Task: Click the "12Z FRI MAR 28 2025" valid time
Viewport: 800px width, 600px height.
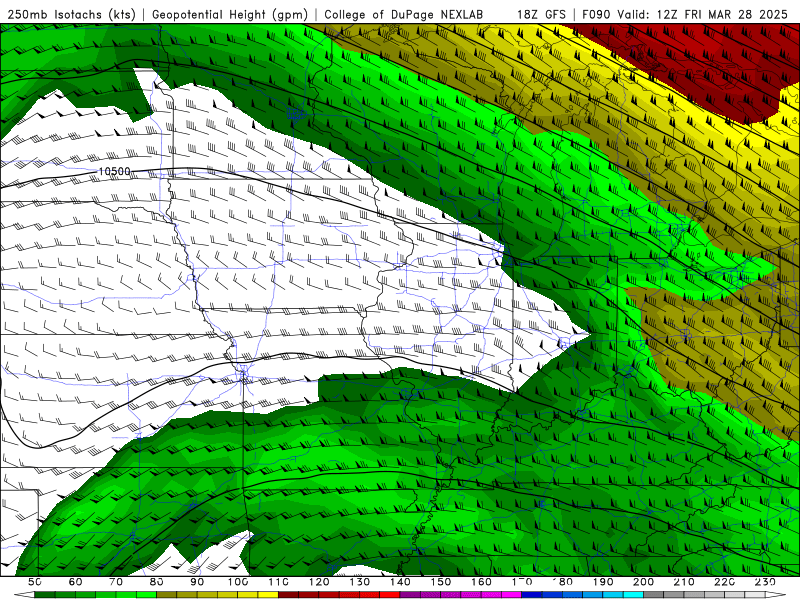Action: click(722, 14)
